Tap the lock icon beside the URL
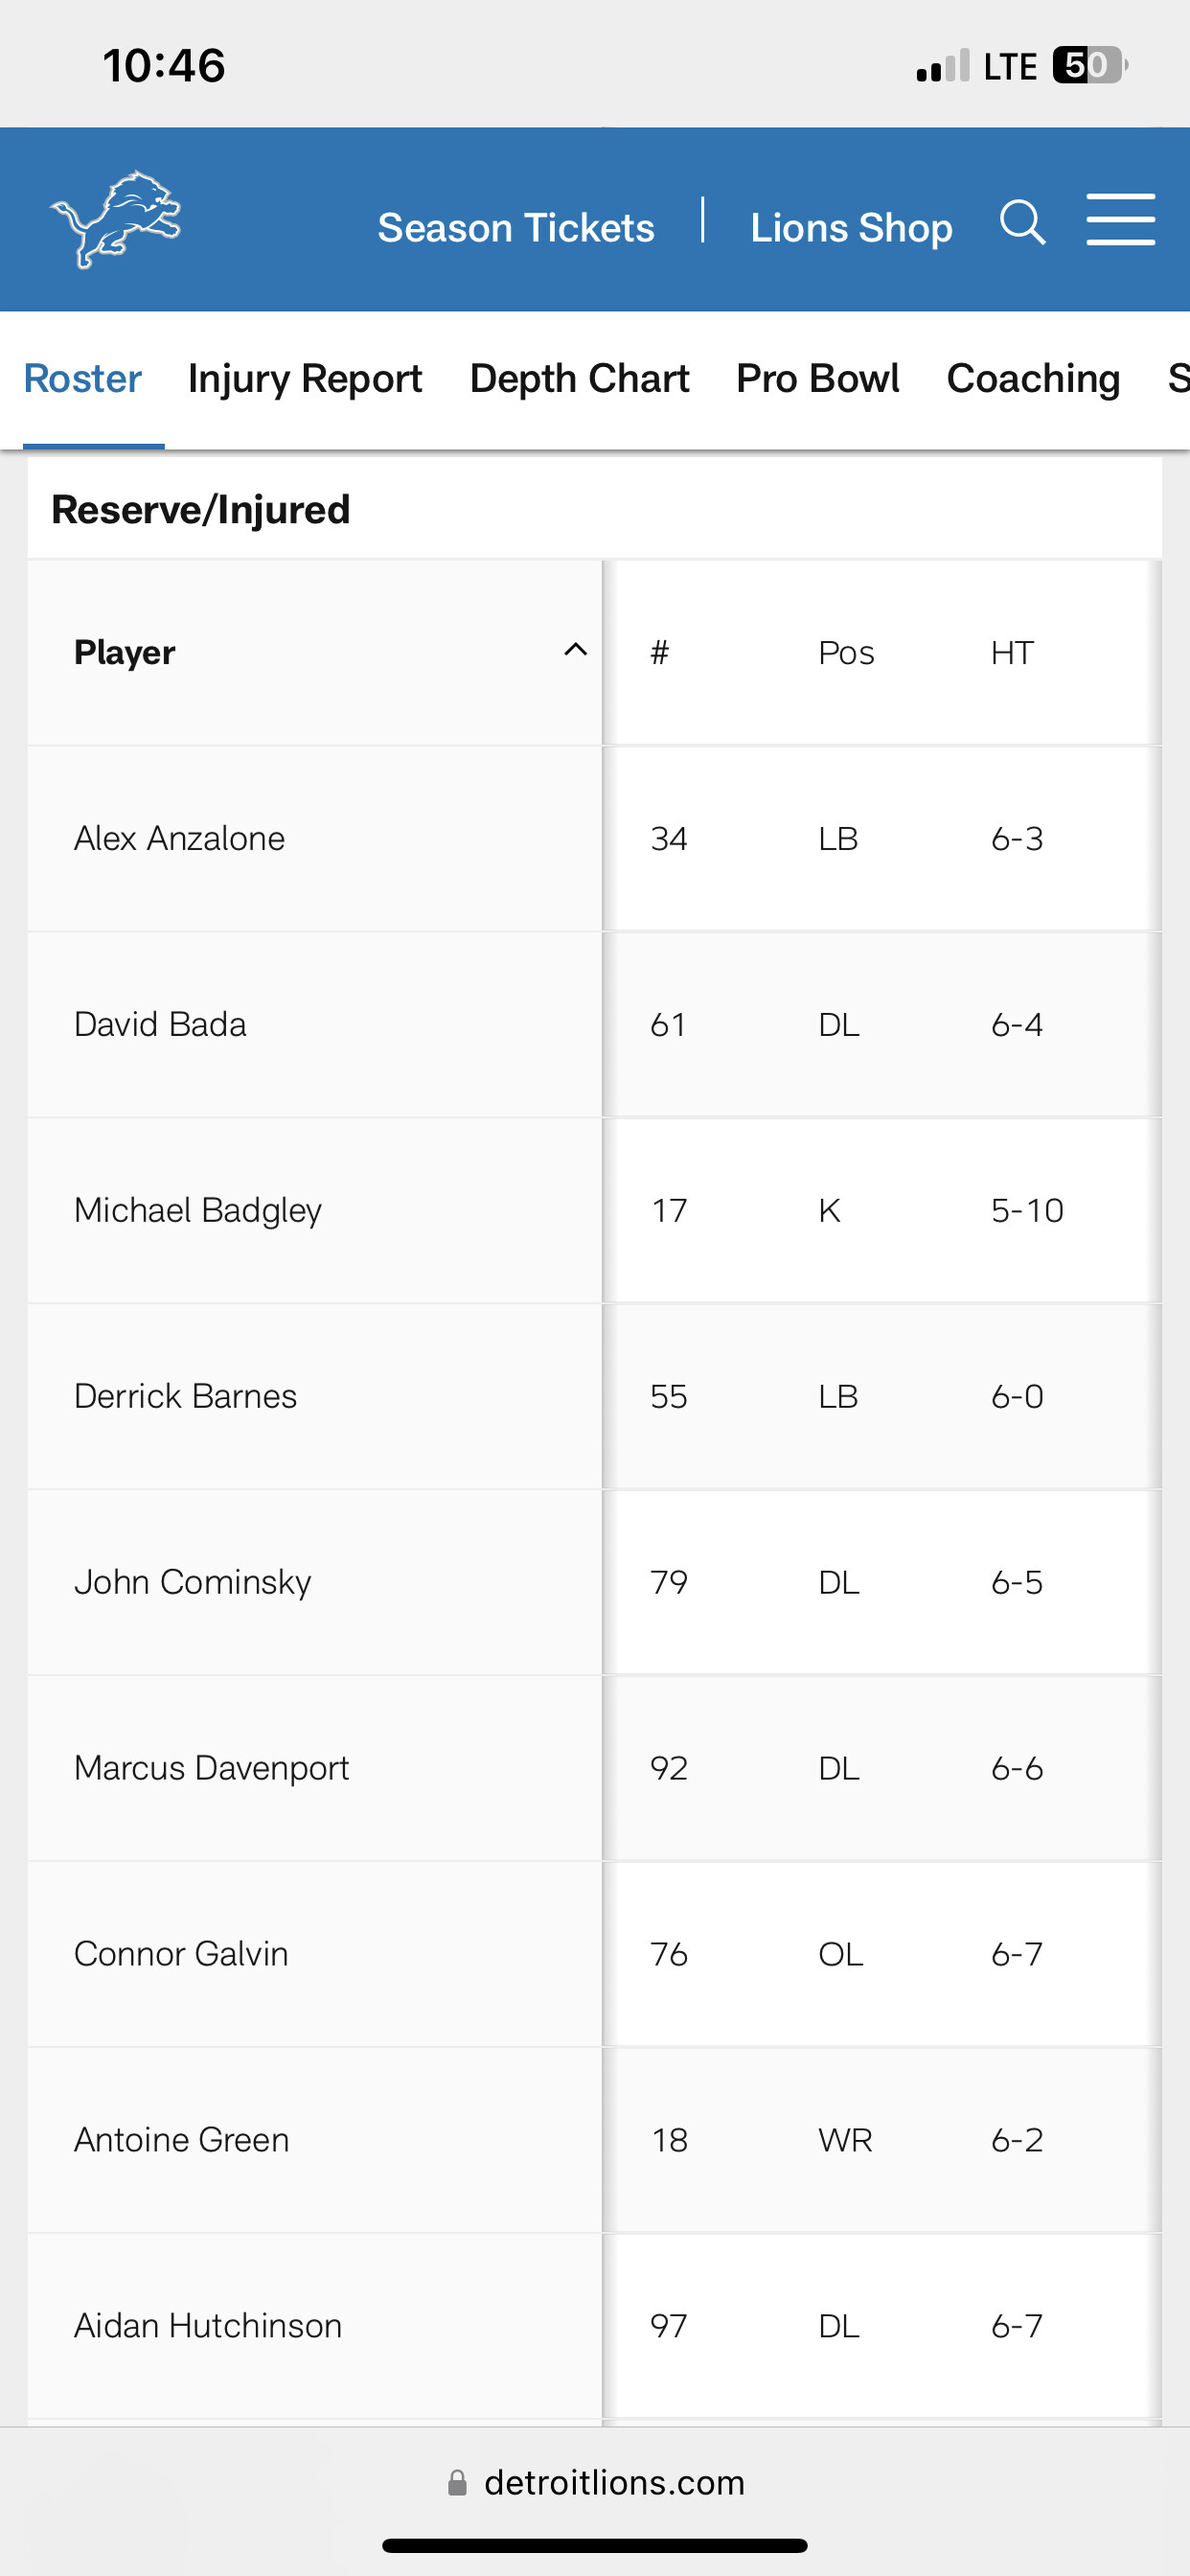This screenshot has width=1190, height=2576. click(457, 2482)
